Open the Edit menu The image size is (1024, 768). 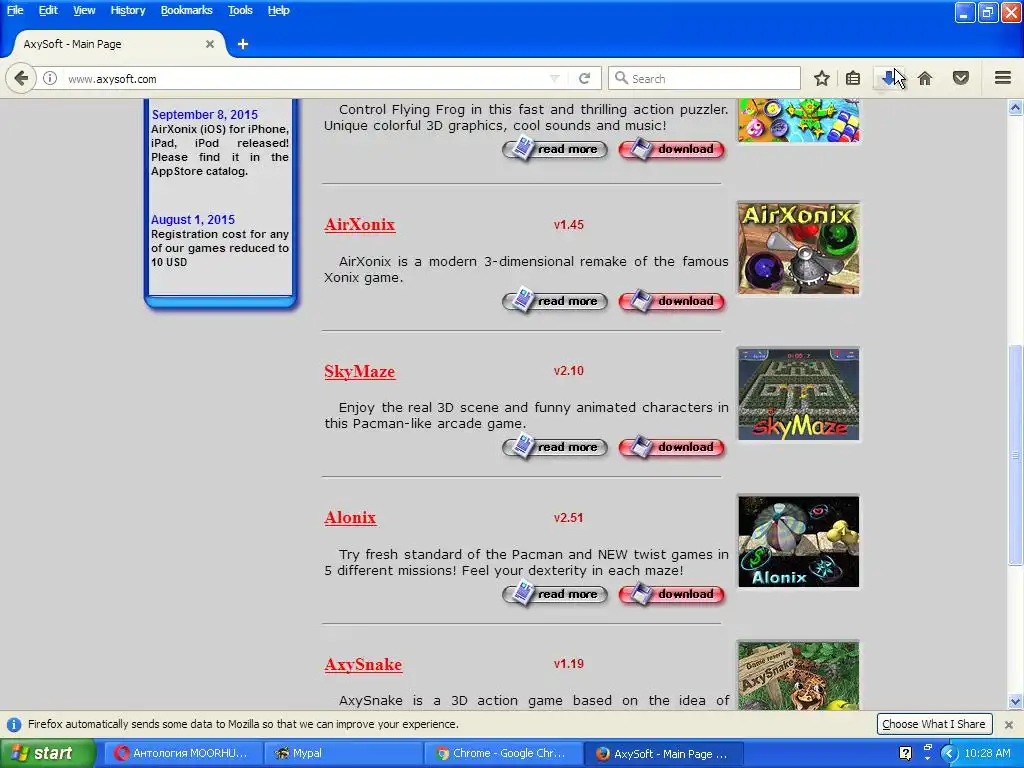48,10
